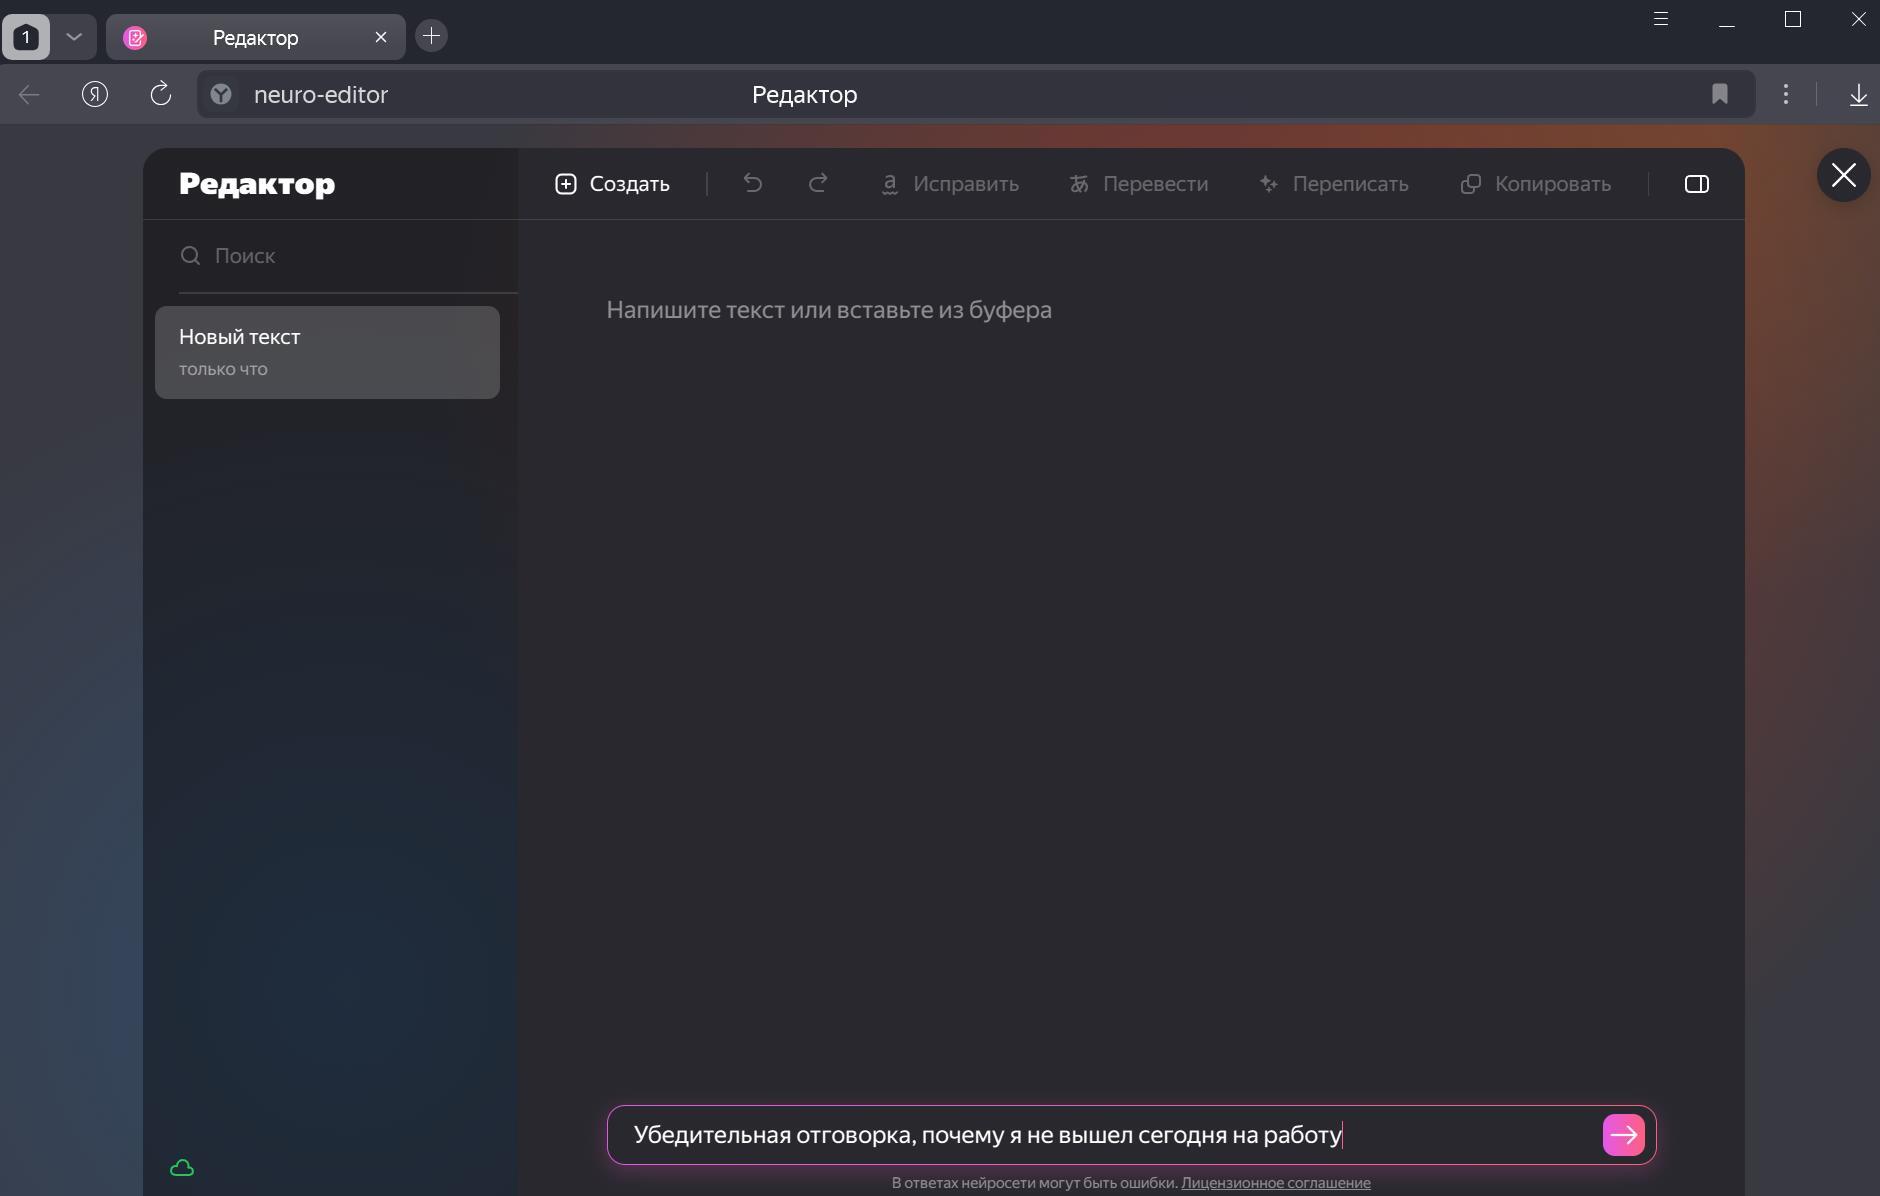
Task: Go back to previous page
Action: 29,95
